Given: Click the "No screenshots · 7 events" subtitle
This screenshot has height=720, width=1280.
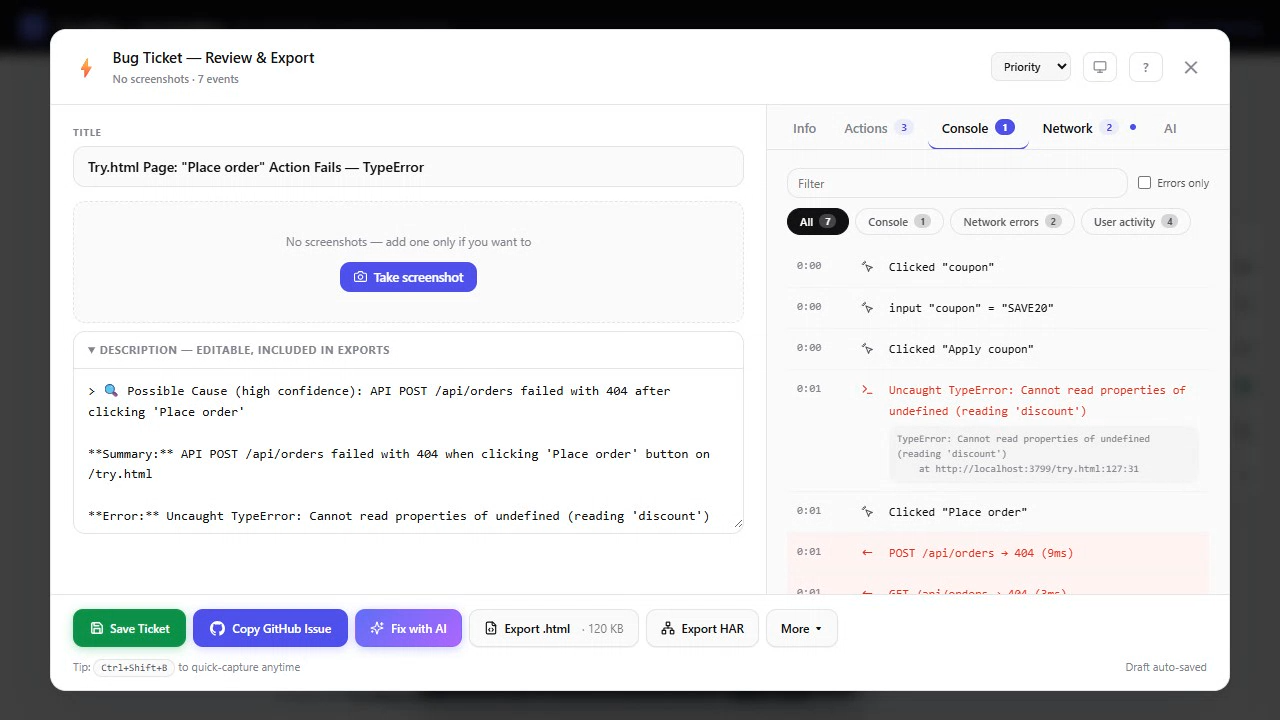Looking at the screenshot, I should pos(175,79).
